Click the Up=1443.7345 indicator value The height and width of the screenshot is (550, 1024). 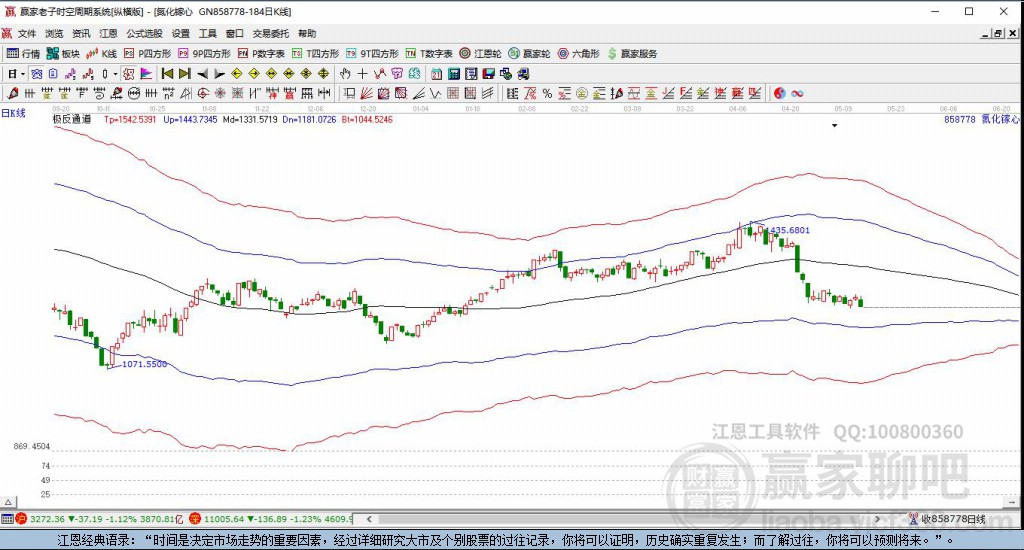click(x=190, y=120)
